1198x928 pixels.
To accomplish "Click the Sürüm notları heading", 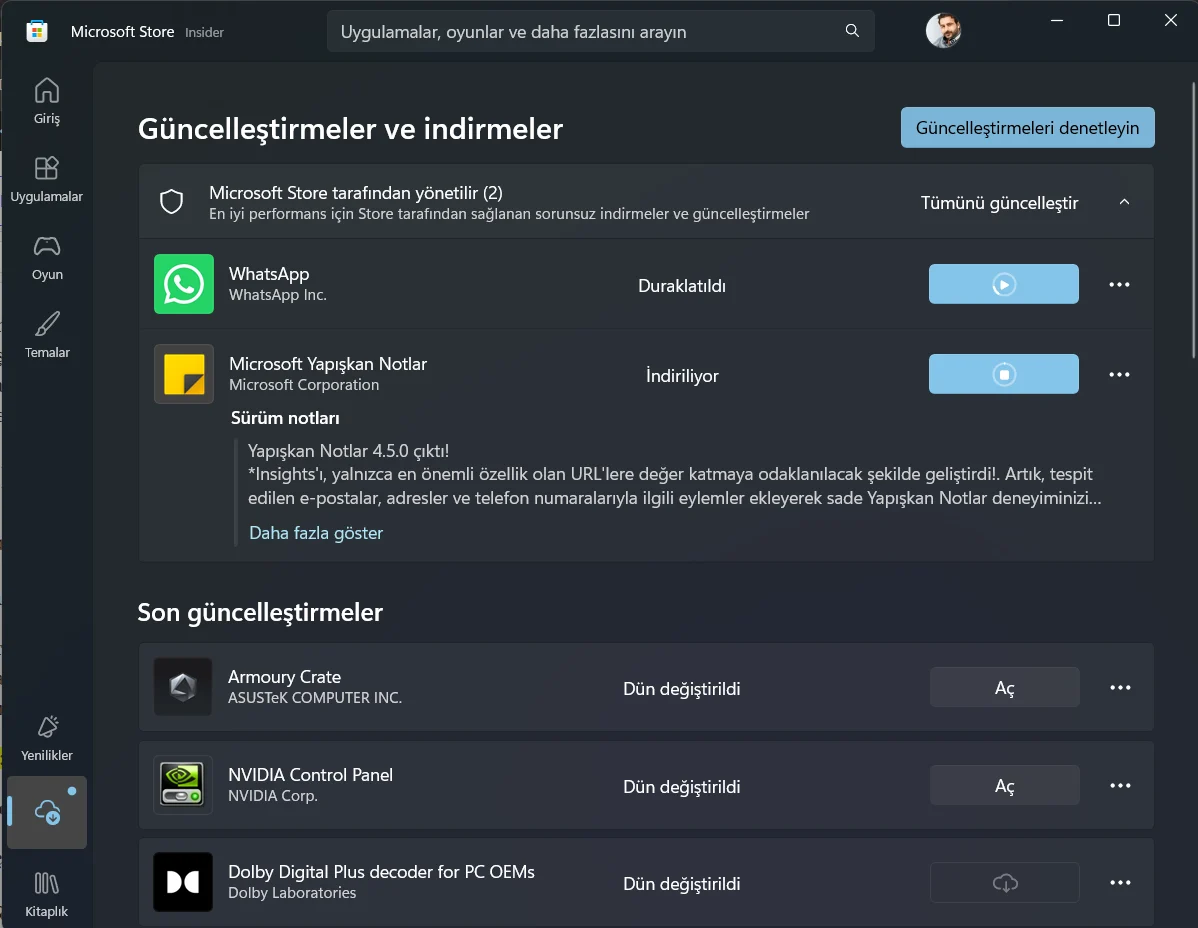I will [285, 418].
